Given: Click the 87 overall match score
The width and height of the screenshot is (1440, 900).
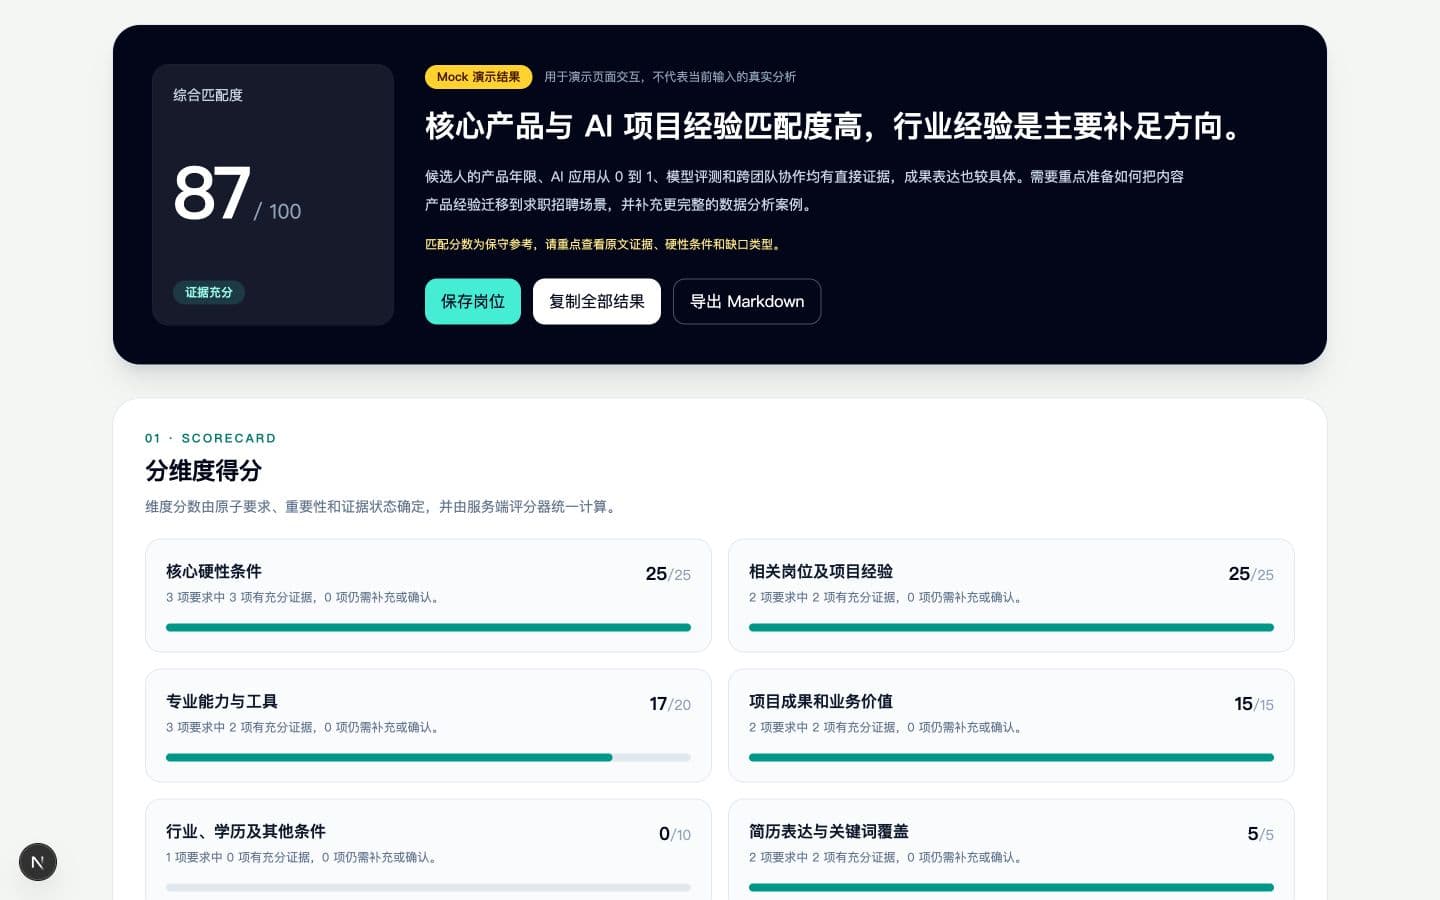Looking at the screenshot, I should coord(212,193).
